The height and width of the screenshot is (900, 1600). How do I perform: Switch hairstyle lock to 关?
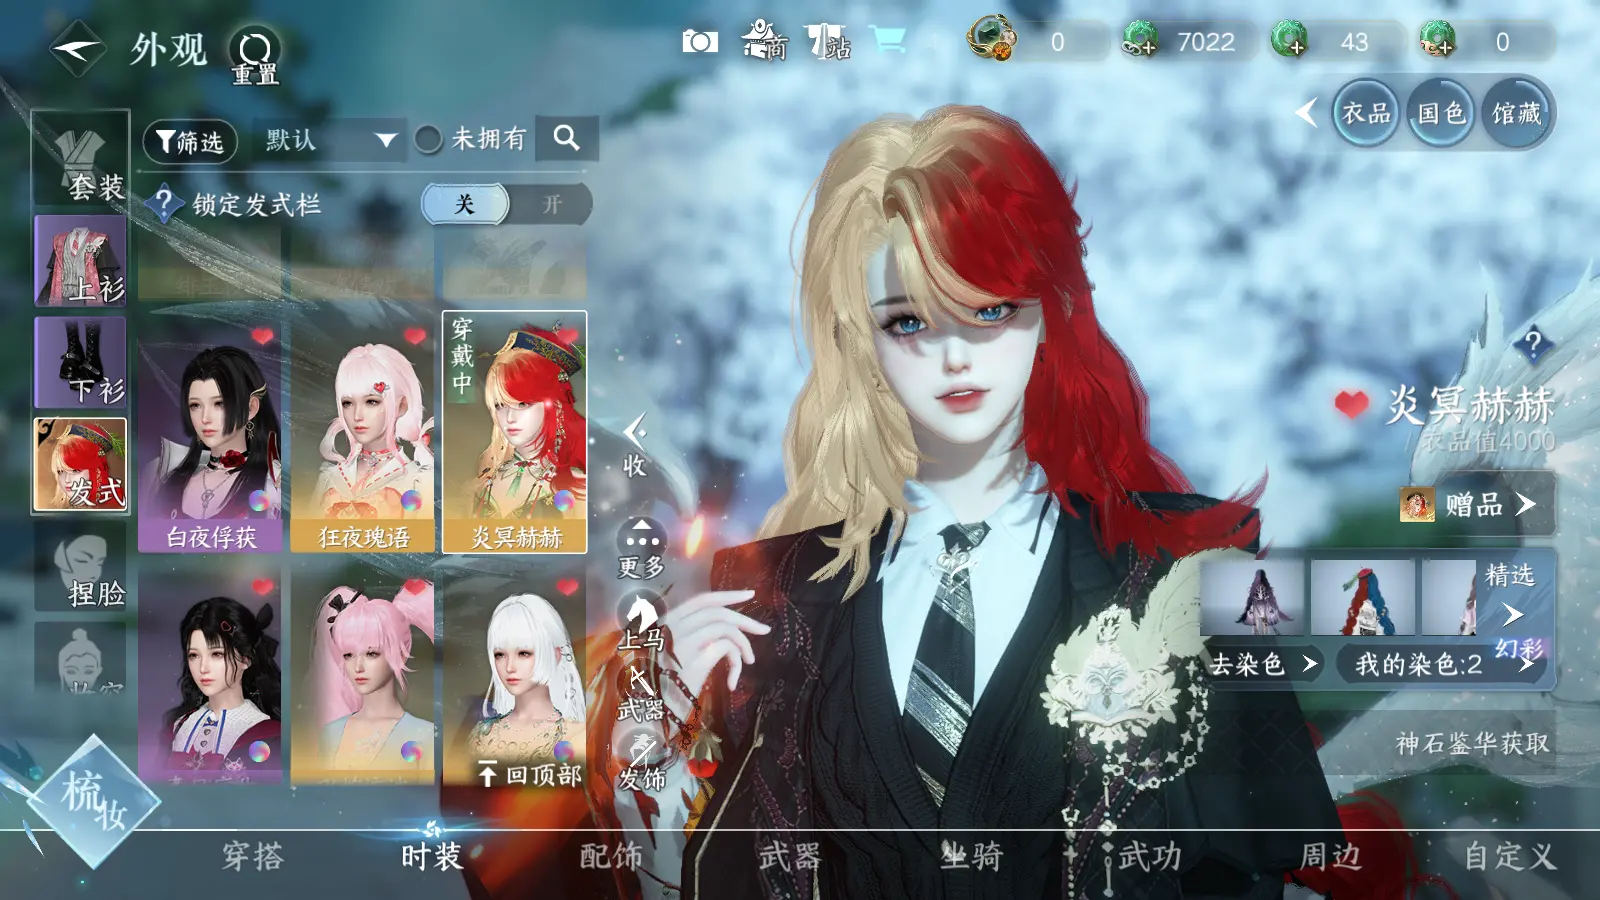(x=465, y=204)
